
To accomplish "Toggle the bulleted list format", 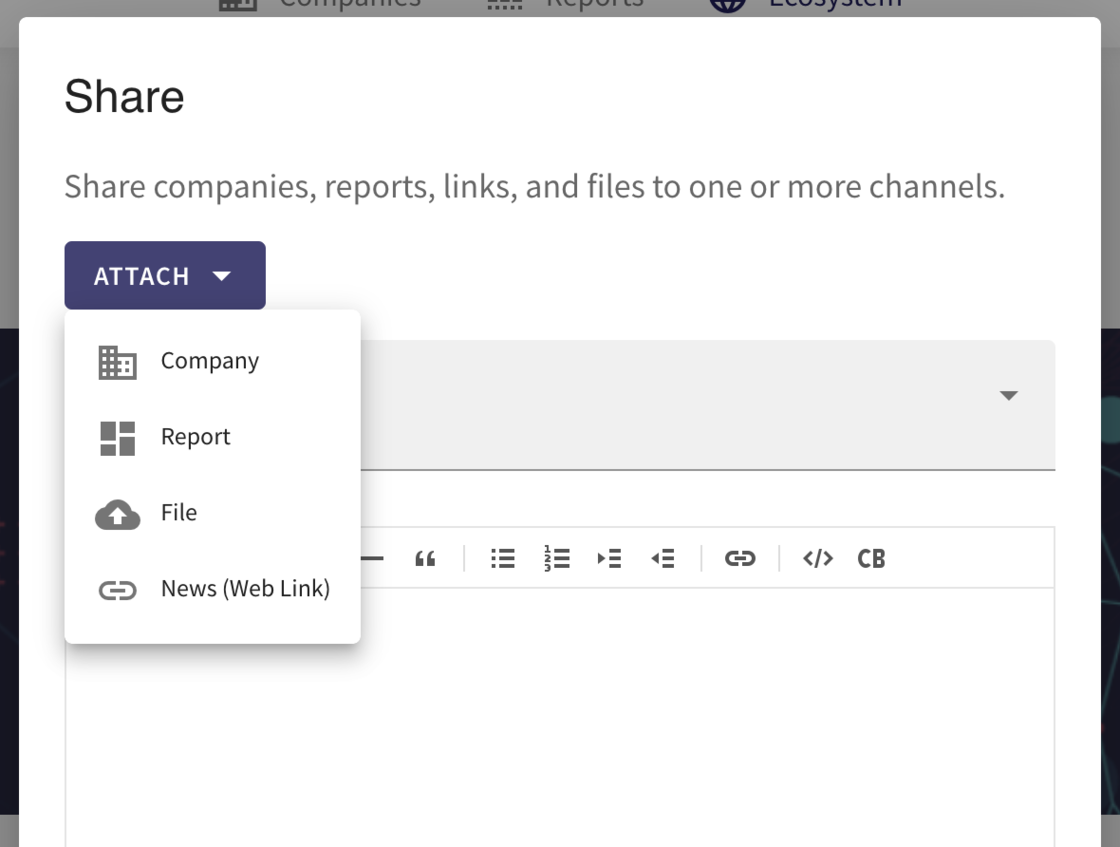I will (502, 558).
